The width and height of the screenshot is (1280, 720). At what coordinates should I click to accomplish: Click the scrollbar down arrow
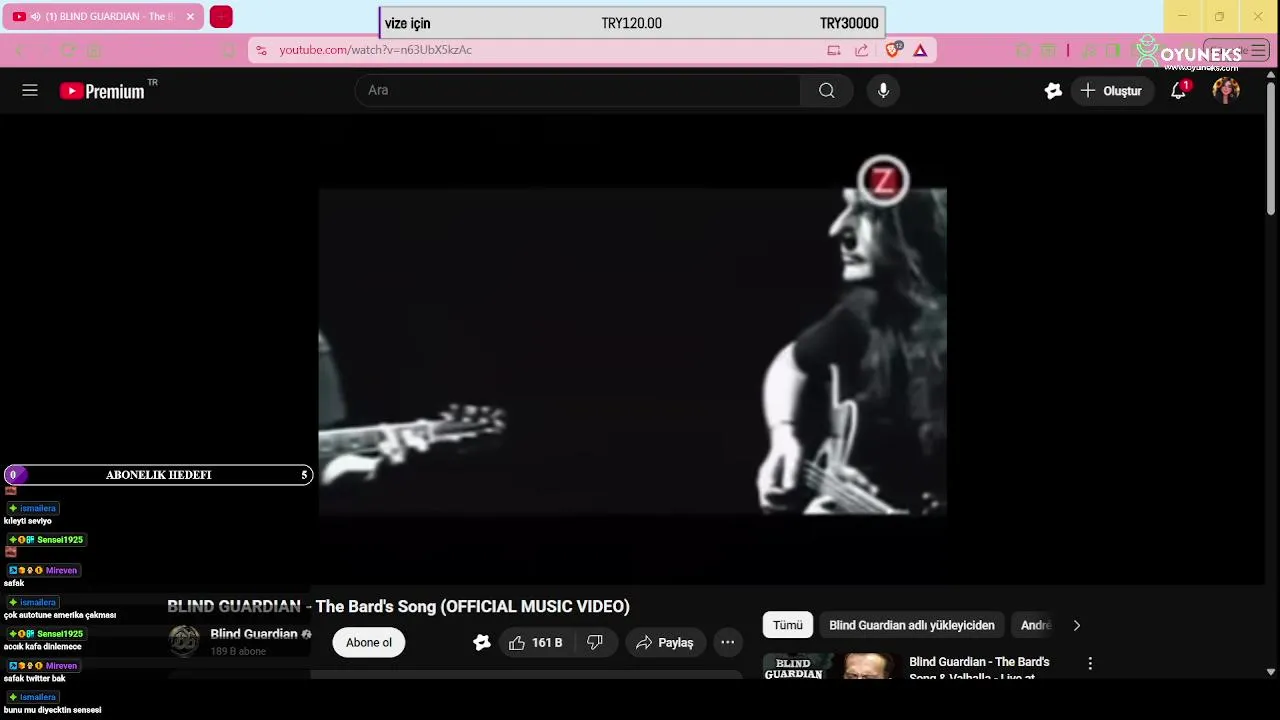[1271, 672]
